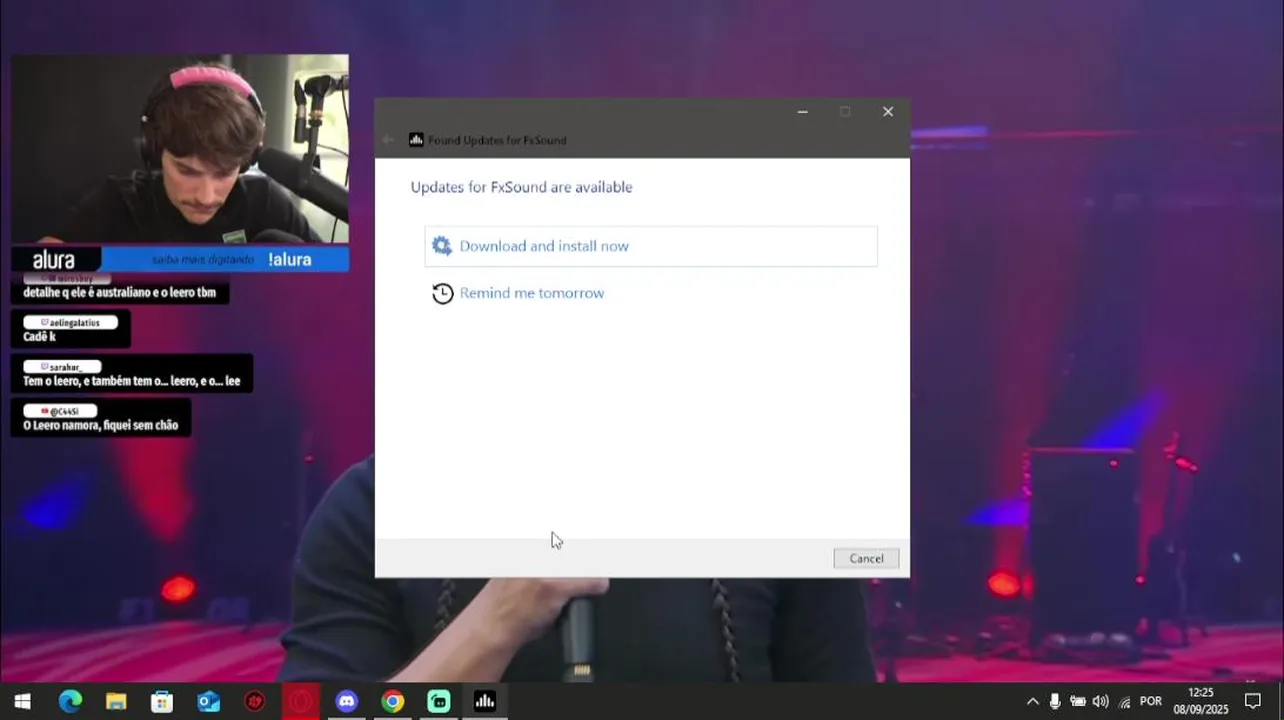Change the POR input language
This screenshot has width=1284, height=720.
1151,701
